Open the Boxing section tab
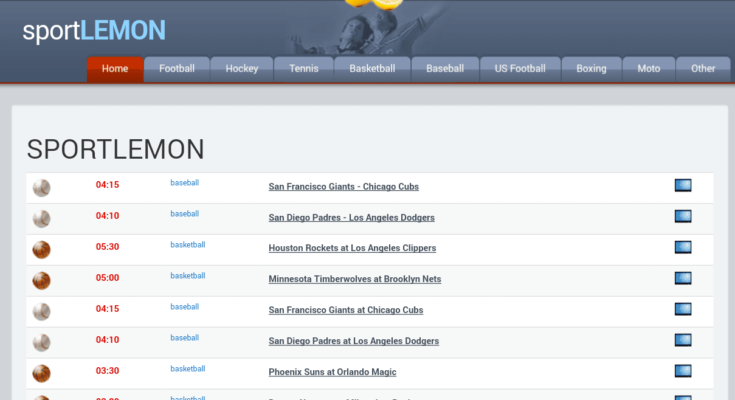 point(591,69)
